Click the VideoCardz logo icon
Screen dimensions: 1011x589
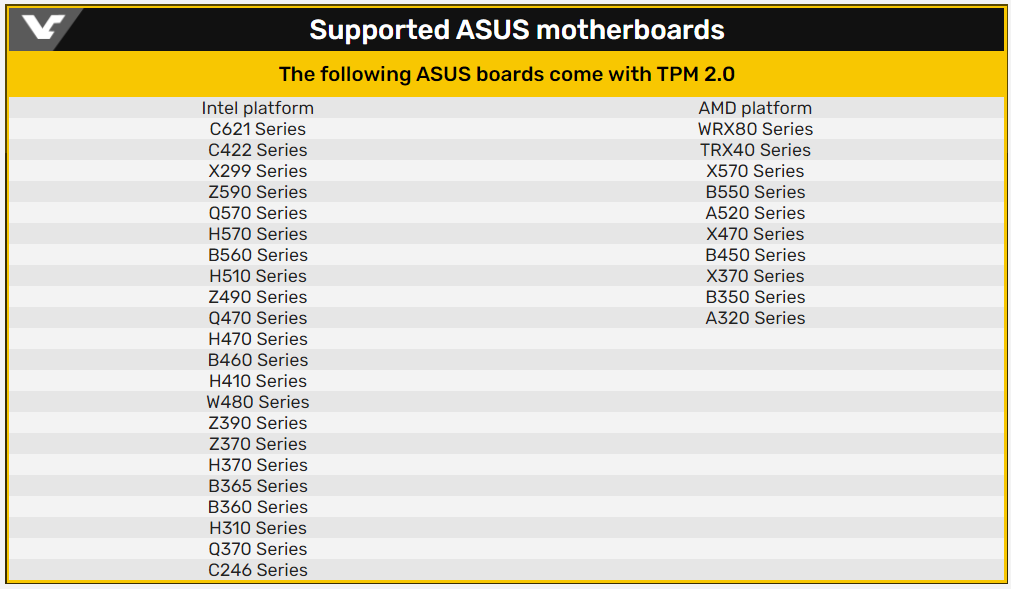coord(43,28)
